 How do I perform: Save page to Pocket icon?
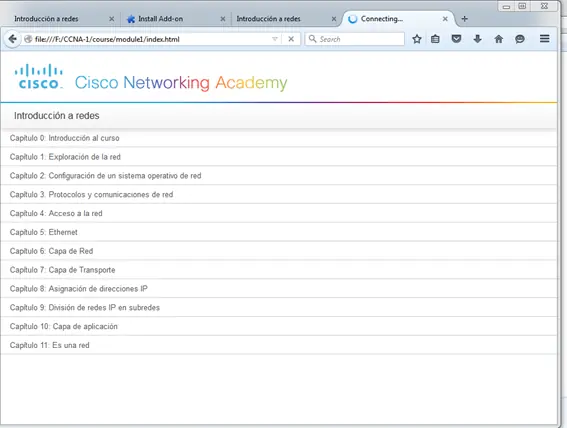click(x=456, y=39)
